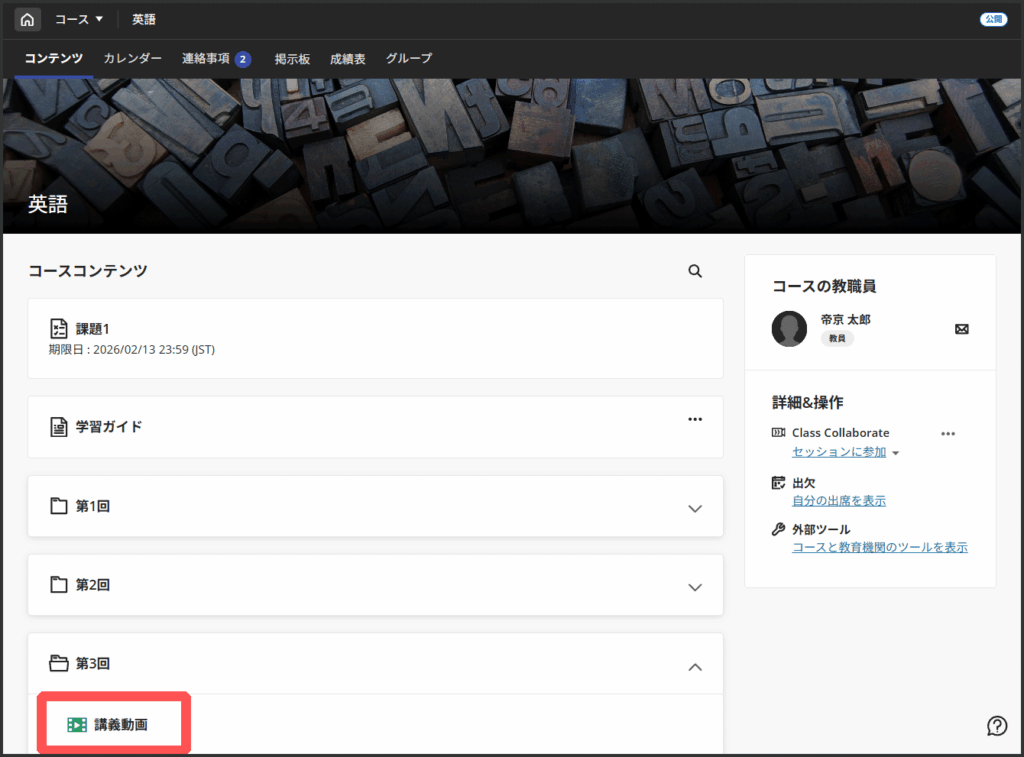
Task: Open the 課題1 assignment
Action: click(x=92, y=328)
